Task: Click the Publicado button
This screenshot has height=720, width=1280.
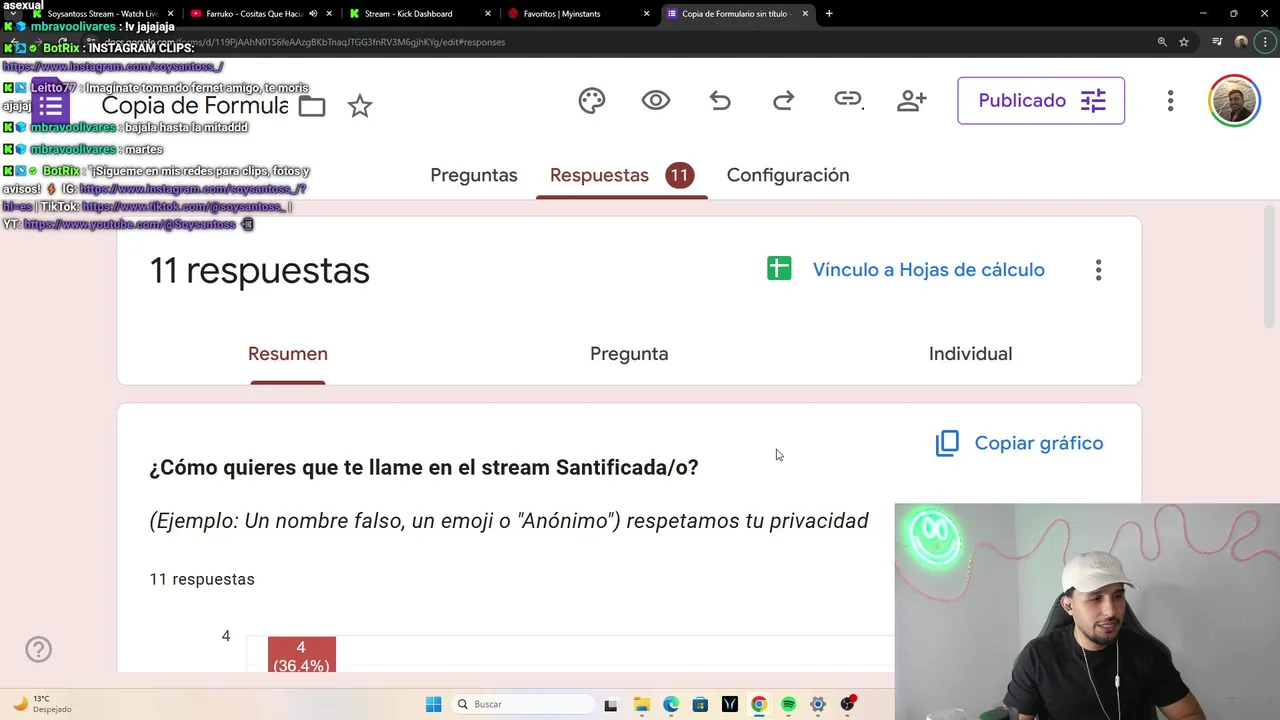Action: point(1041,100)
